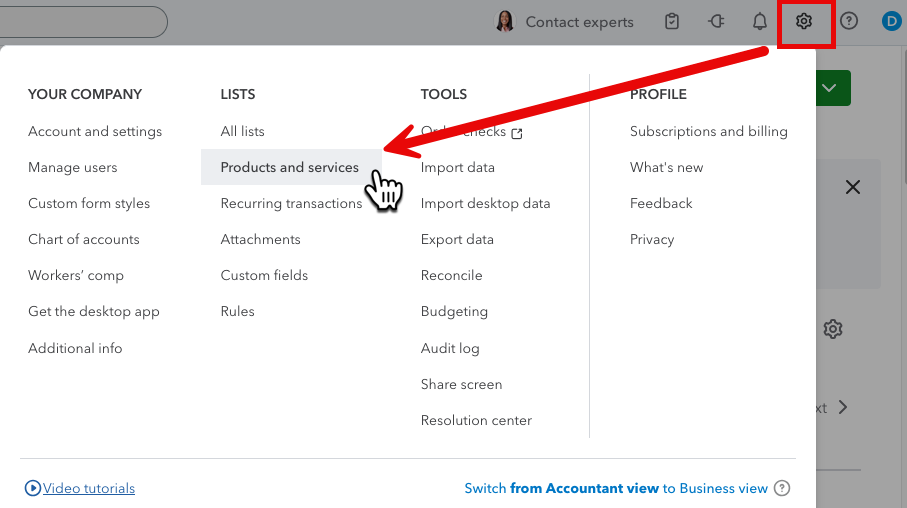
Task: Open Account and settings
Action: point(95,132)
